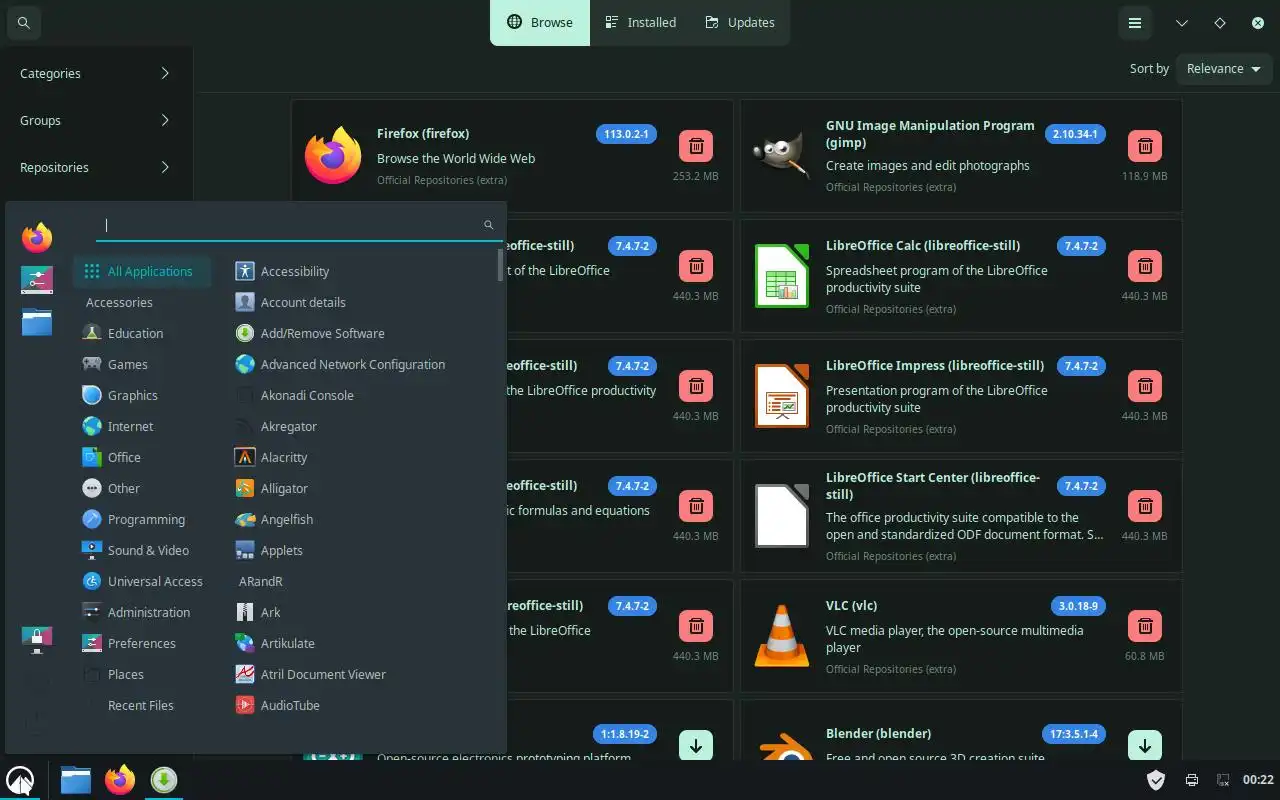
Task: Install Blender with the download arrow button
Action: coord(1145,746)
